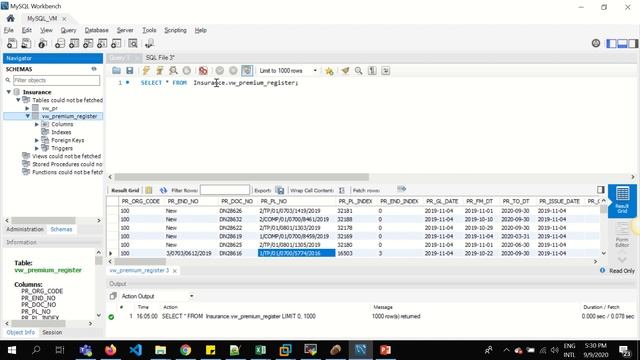Open Windows Start menu
Image resolution: width=640 pixels, height=360 pixels.
[11, 350]
